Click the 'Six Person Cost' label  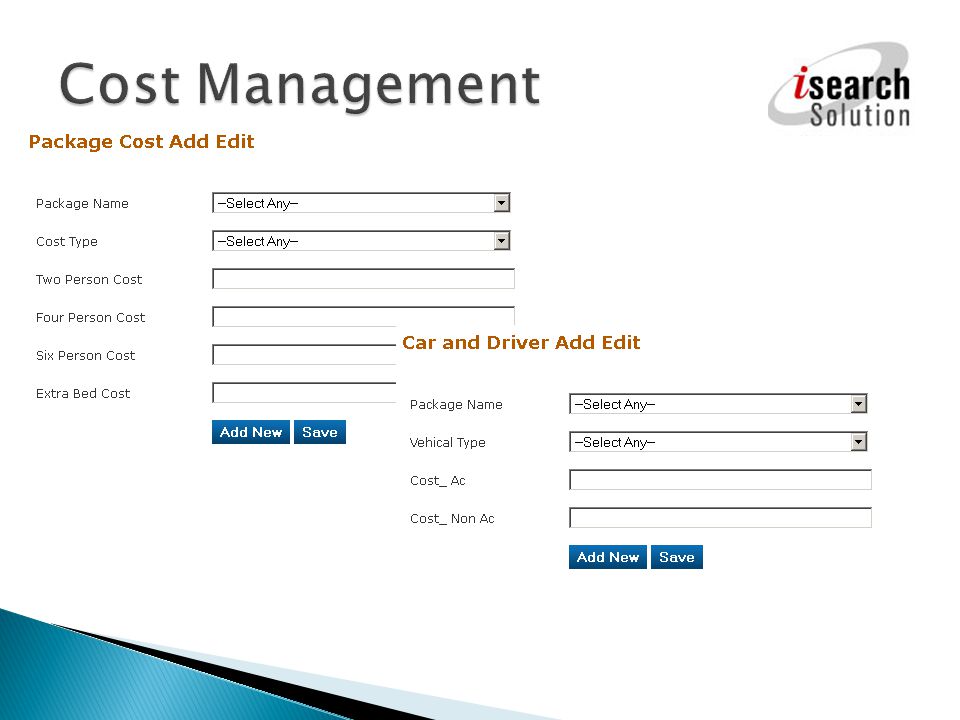(86, 356)
